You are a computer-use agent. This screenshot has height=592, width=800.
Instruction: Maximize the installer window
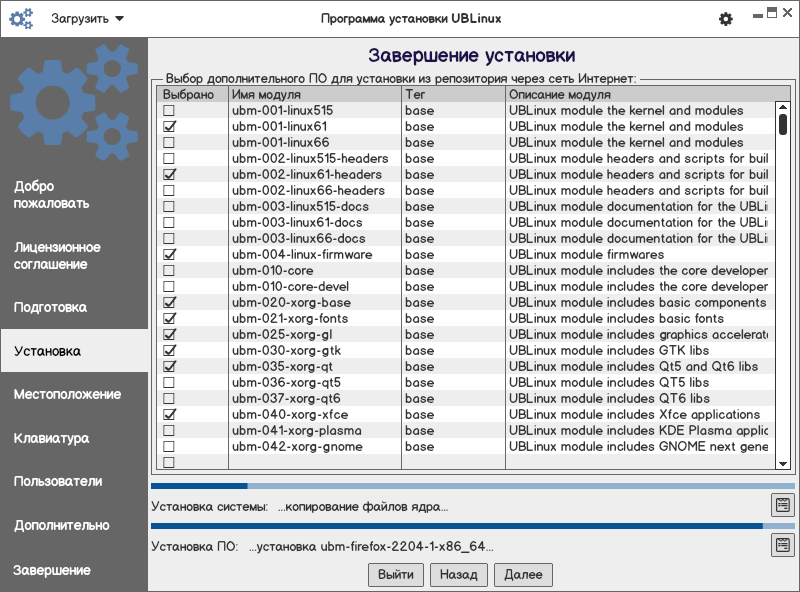coord(771,14)
